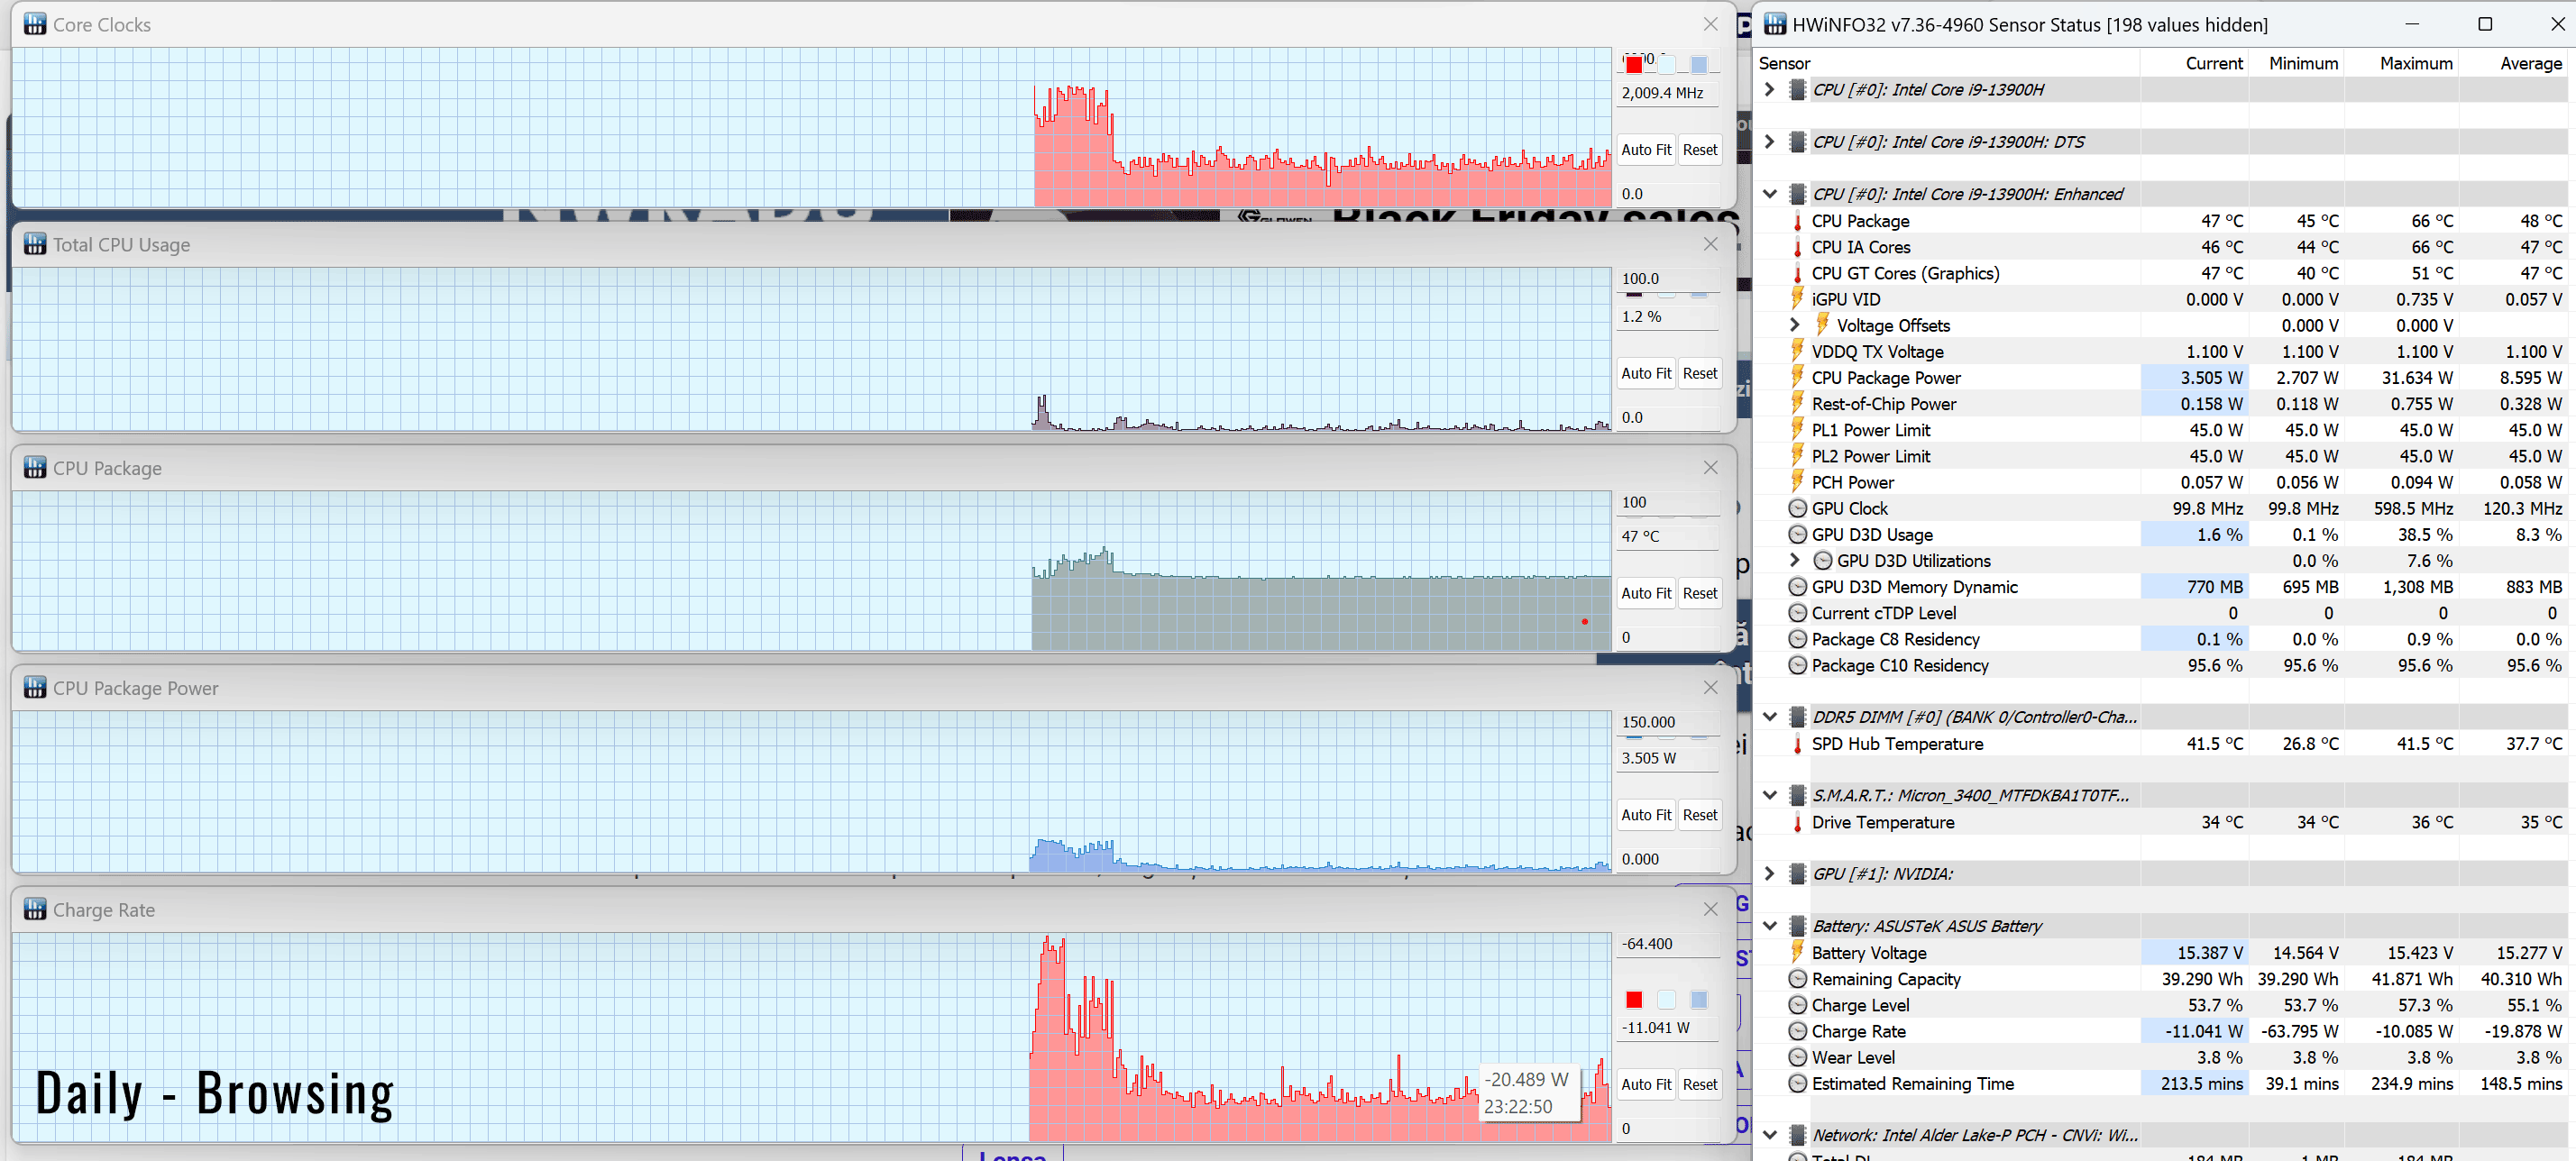Screen dimensions: 2576x1161
Task: Click the Minimum column header
Action: click(2296, 63)
